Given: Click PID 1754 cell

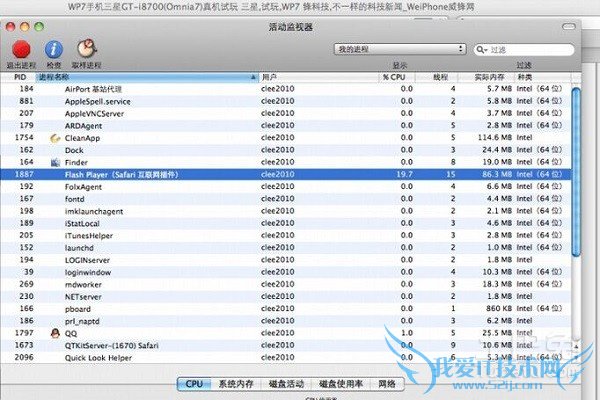Looking at the screenshot, I should click(x=24, y=137).
